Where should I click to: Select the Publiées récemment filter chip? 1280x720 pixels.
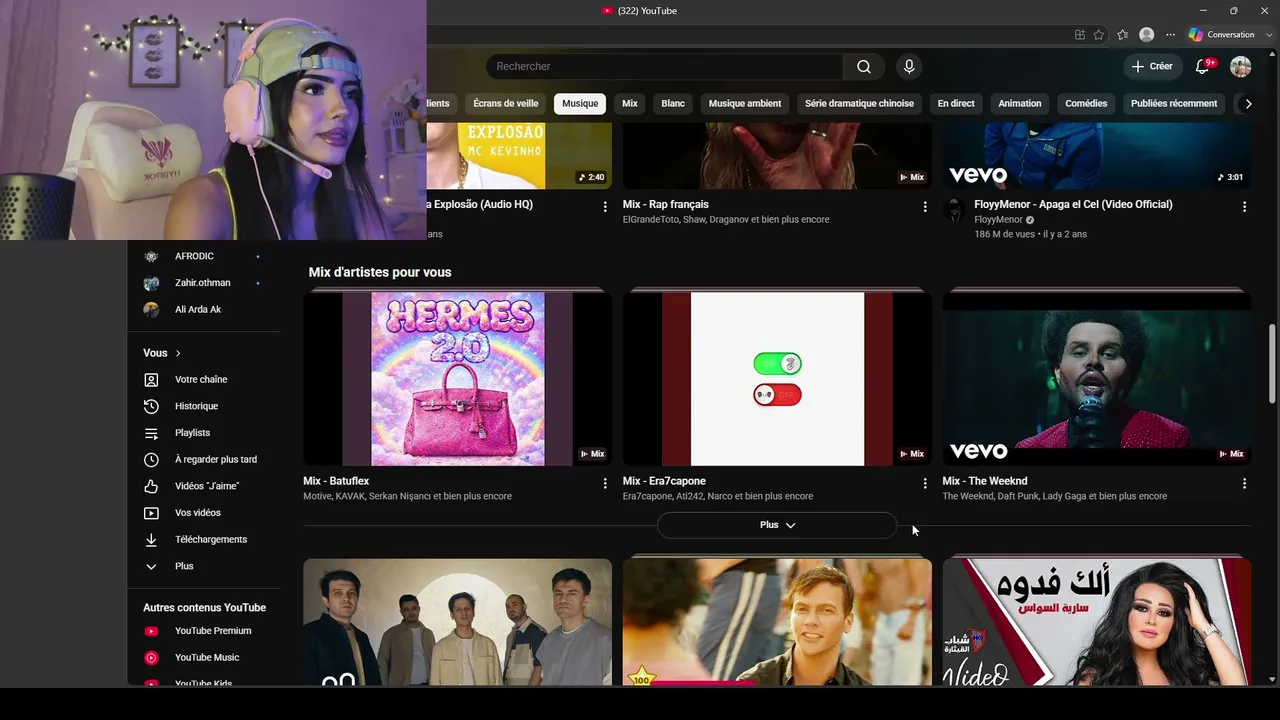(x=1174, y=104)
